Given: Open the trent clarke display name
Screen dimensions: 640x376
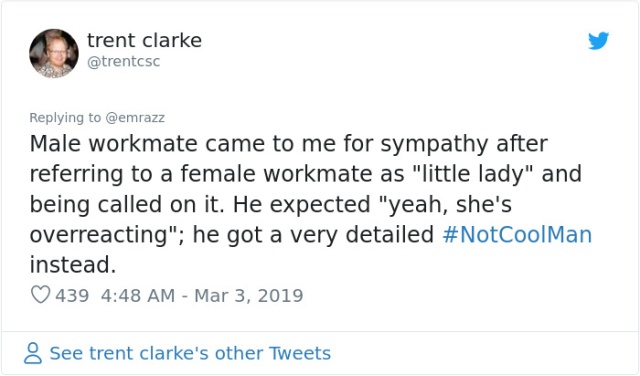Looking at the screenshot, I should 144,40.
